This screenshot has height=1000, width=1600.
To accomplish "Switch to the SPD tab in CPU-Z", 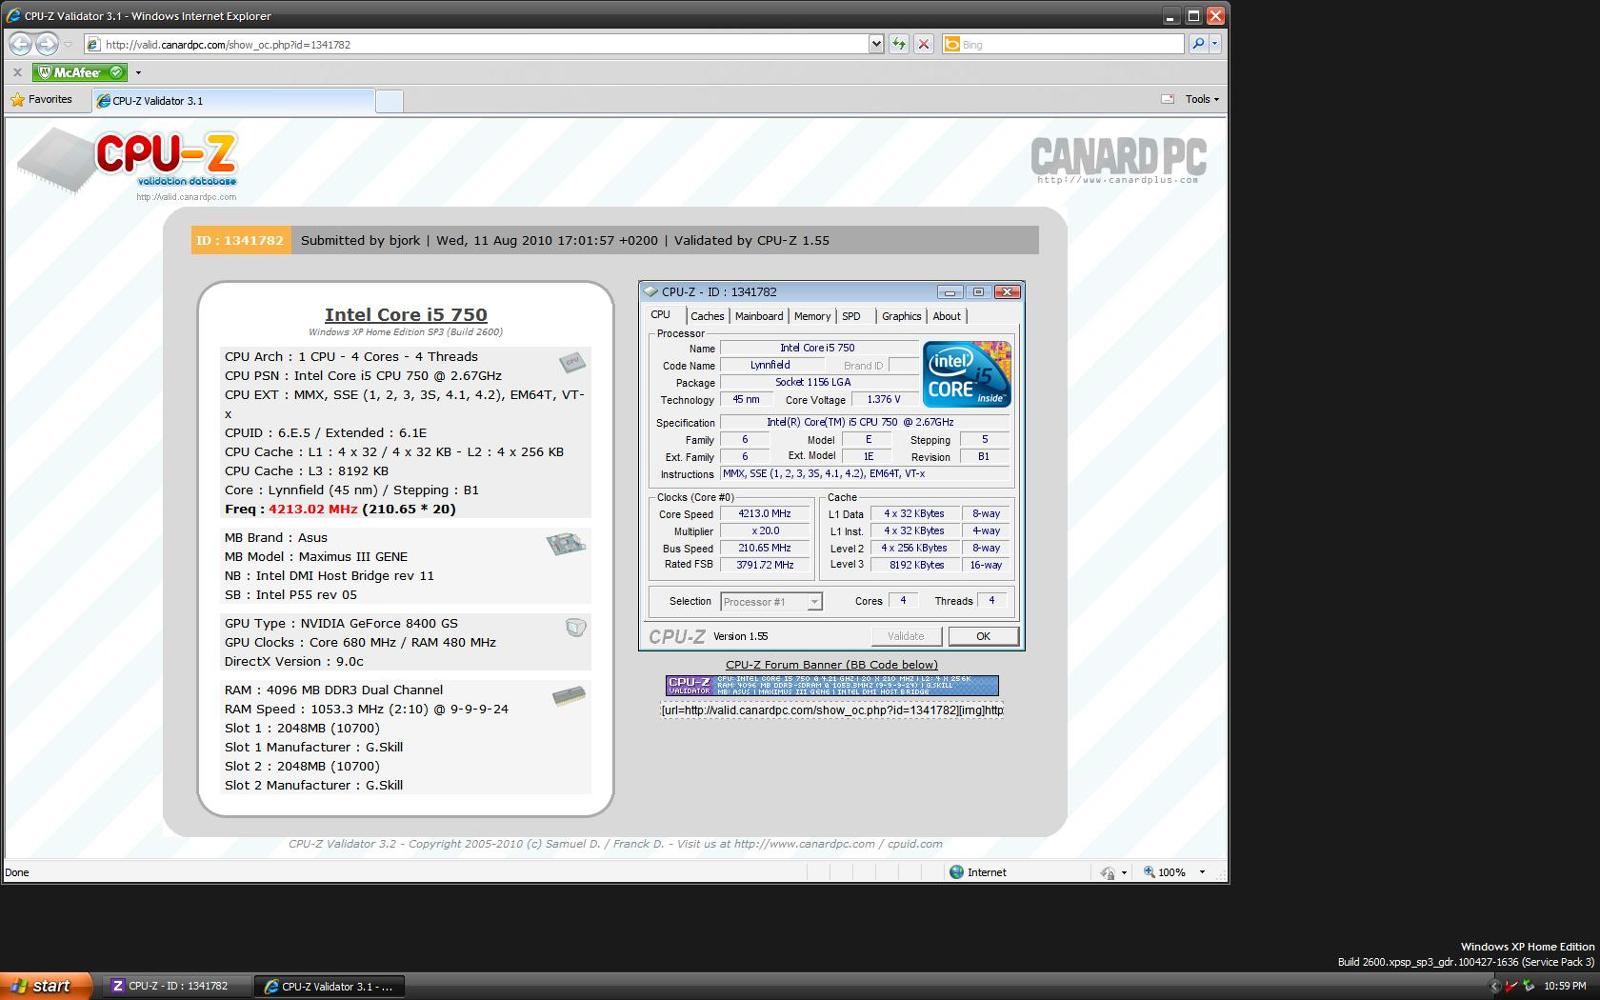I will (x=851, y=316).
